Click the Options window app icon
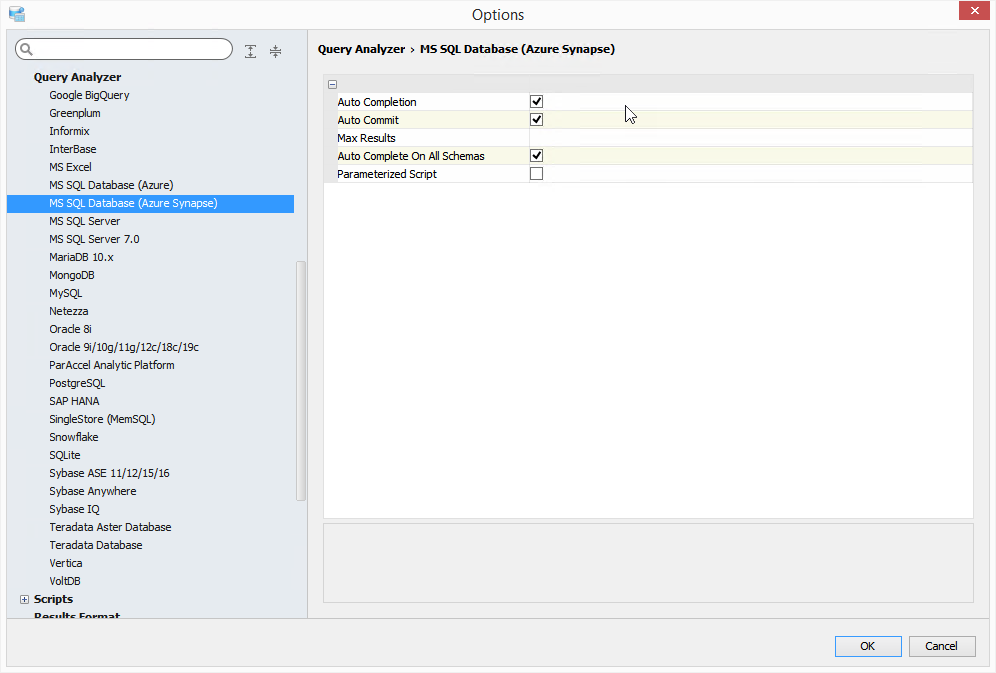The image size is (996, 673). 16,14
